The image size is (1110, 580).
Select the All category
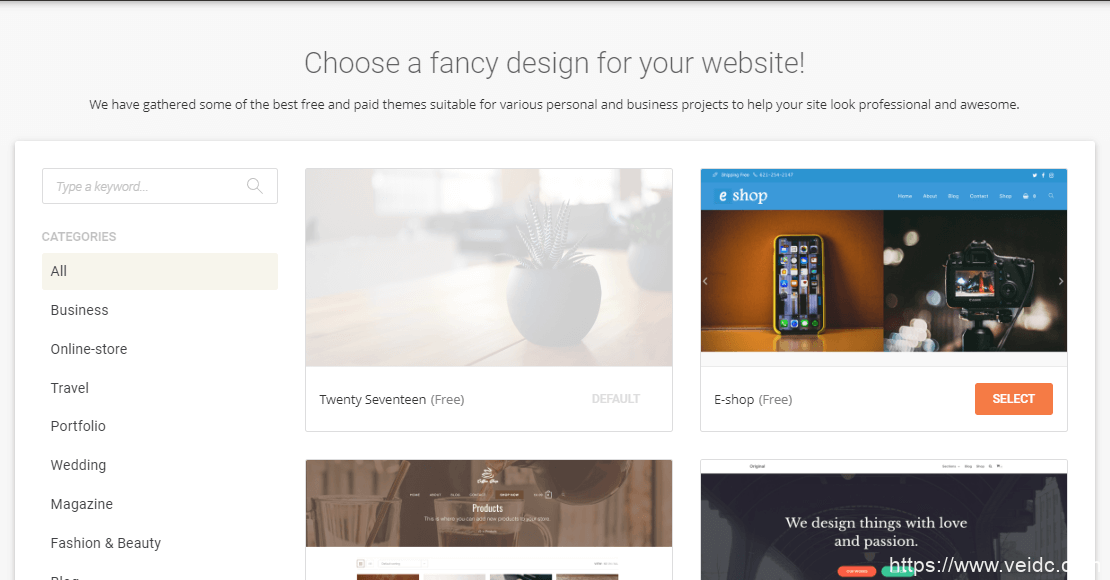tap(160, 271)
